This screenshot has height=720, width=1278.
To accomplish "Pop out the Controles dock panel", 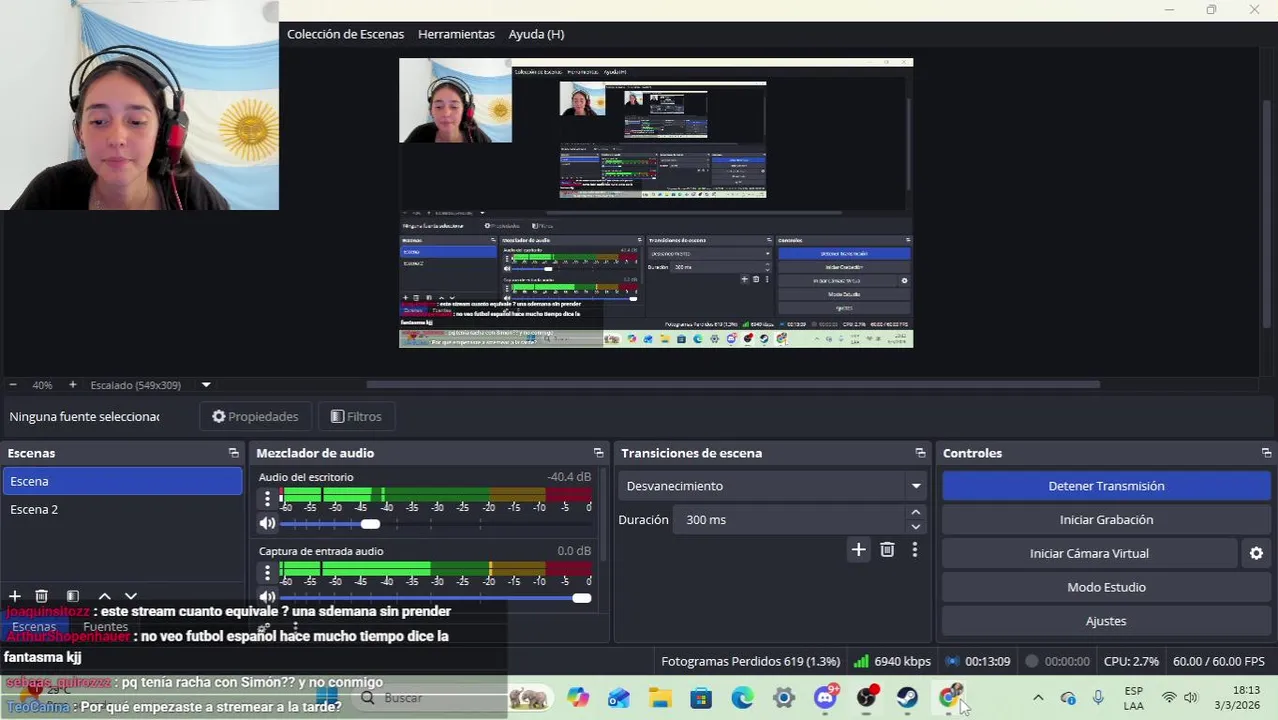I will coord(1266,453).
